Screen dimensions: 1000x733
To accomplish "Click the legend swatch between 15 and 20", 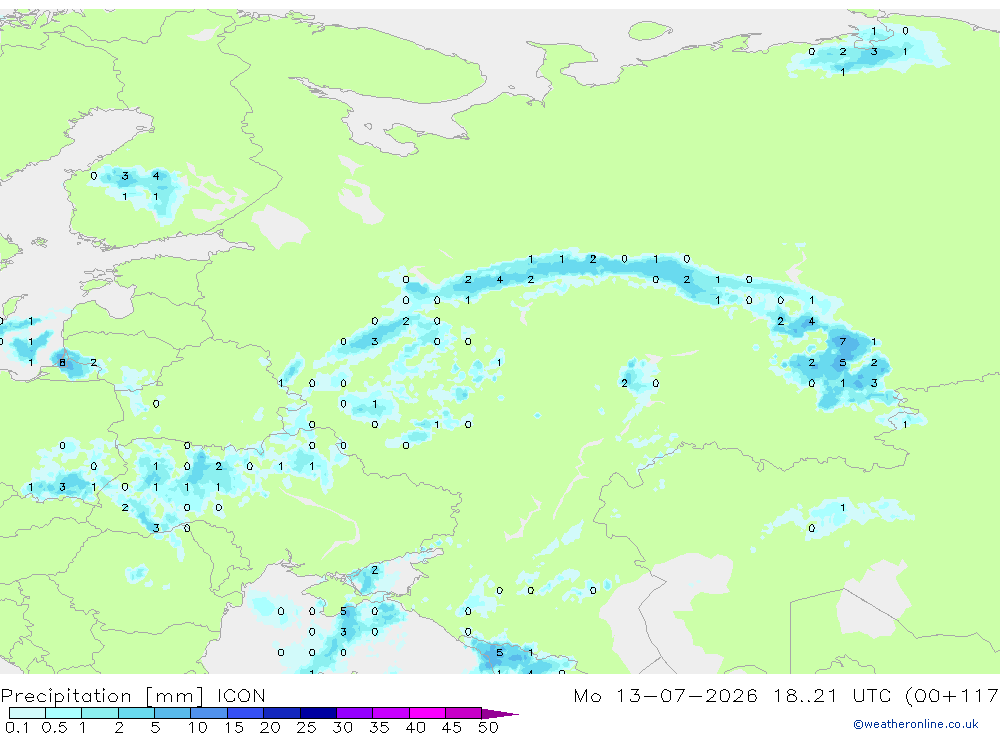I will (246, 713).
